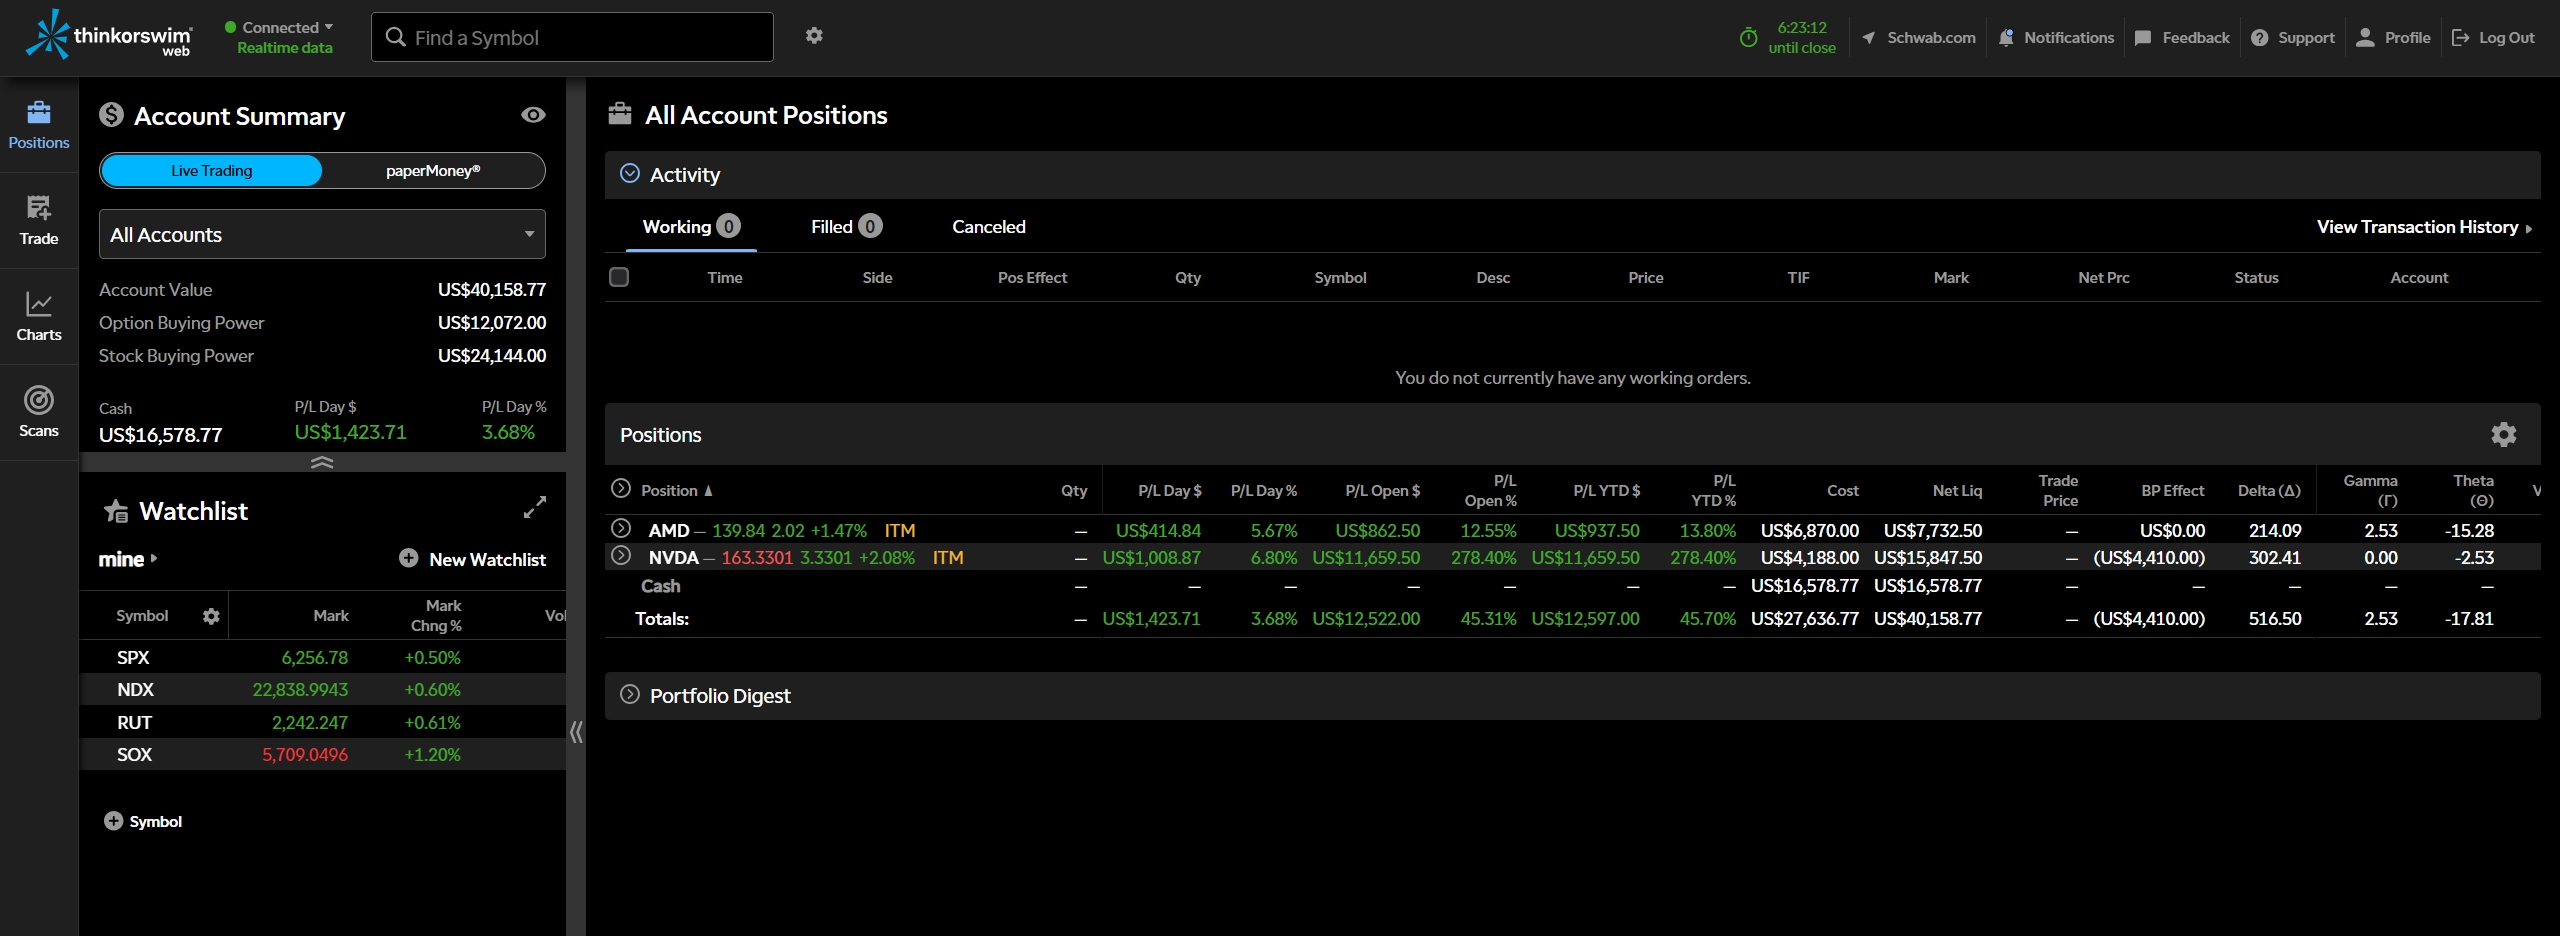Screen dimensions: 2560x936
Task: Click the Account Summary dollar icon
Action: [111, 115]
